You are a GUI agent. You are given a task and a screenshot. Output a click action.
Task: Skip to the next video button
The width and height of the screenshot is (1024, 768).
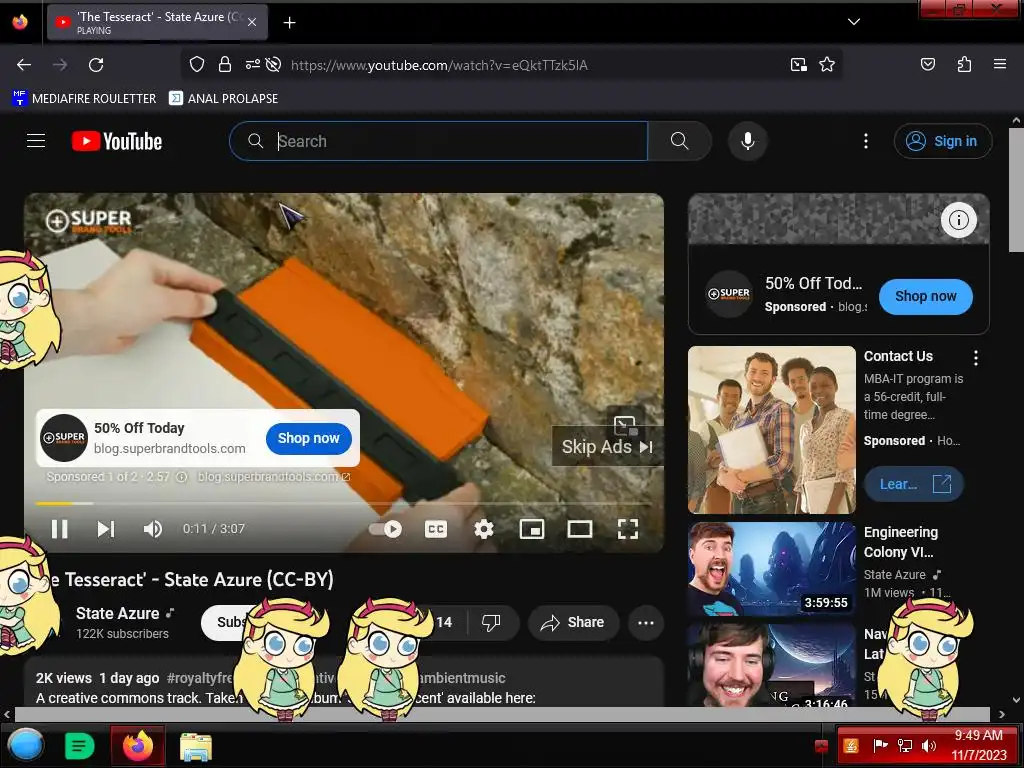point(106,528)
